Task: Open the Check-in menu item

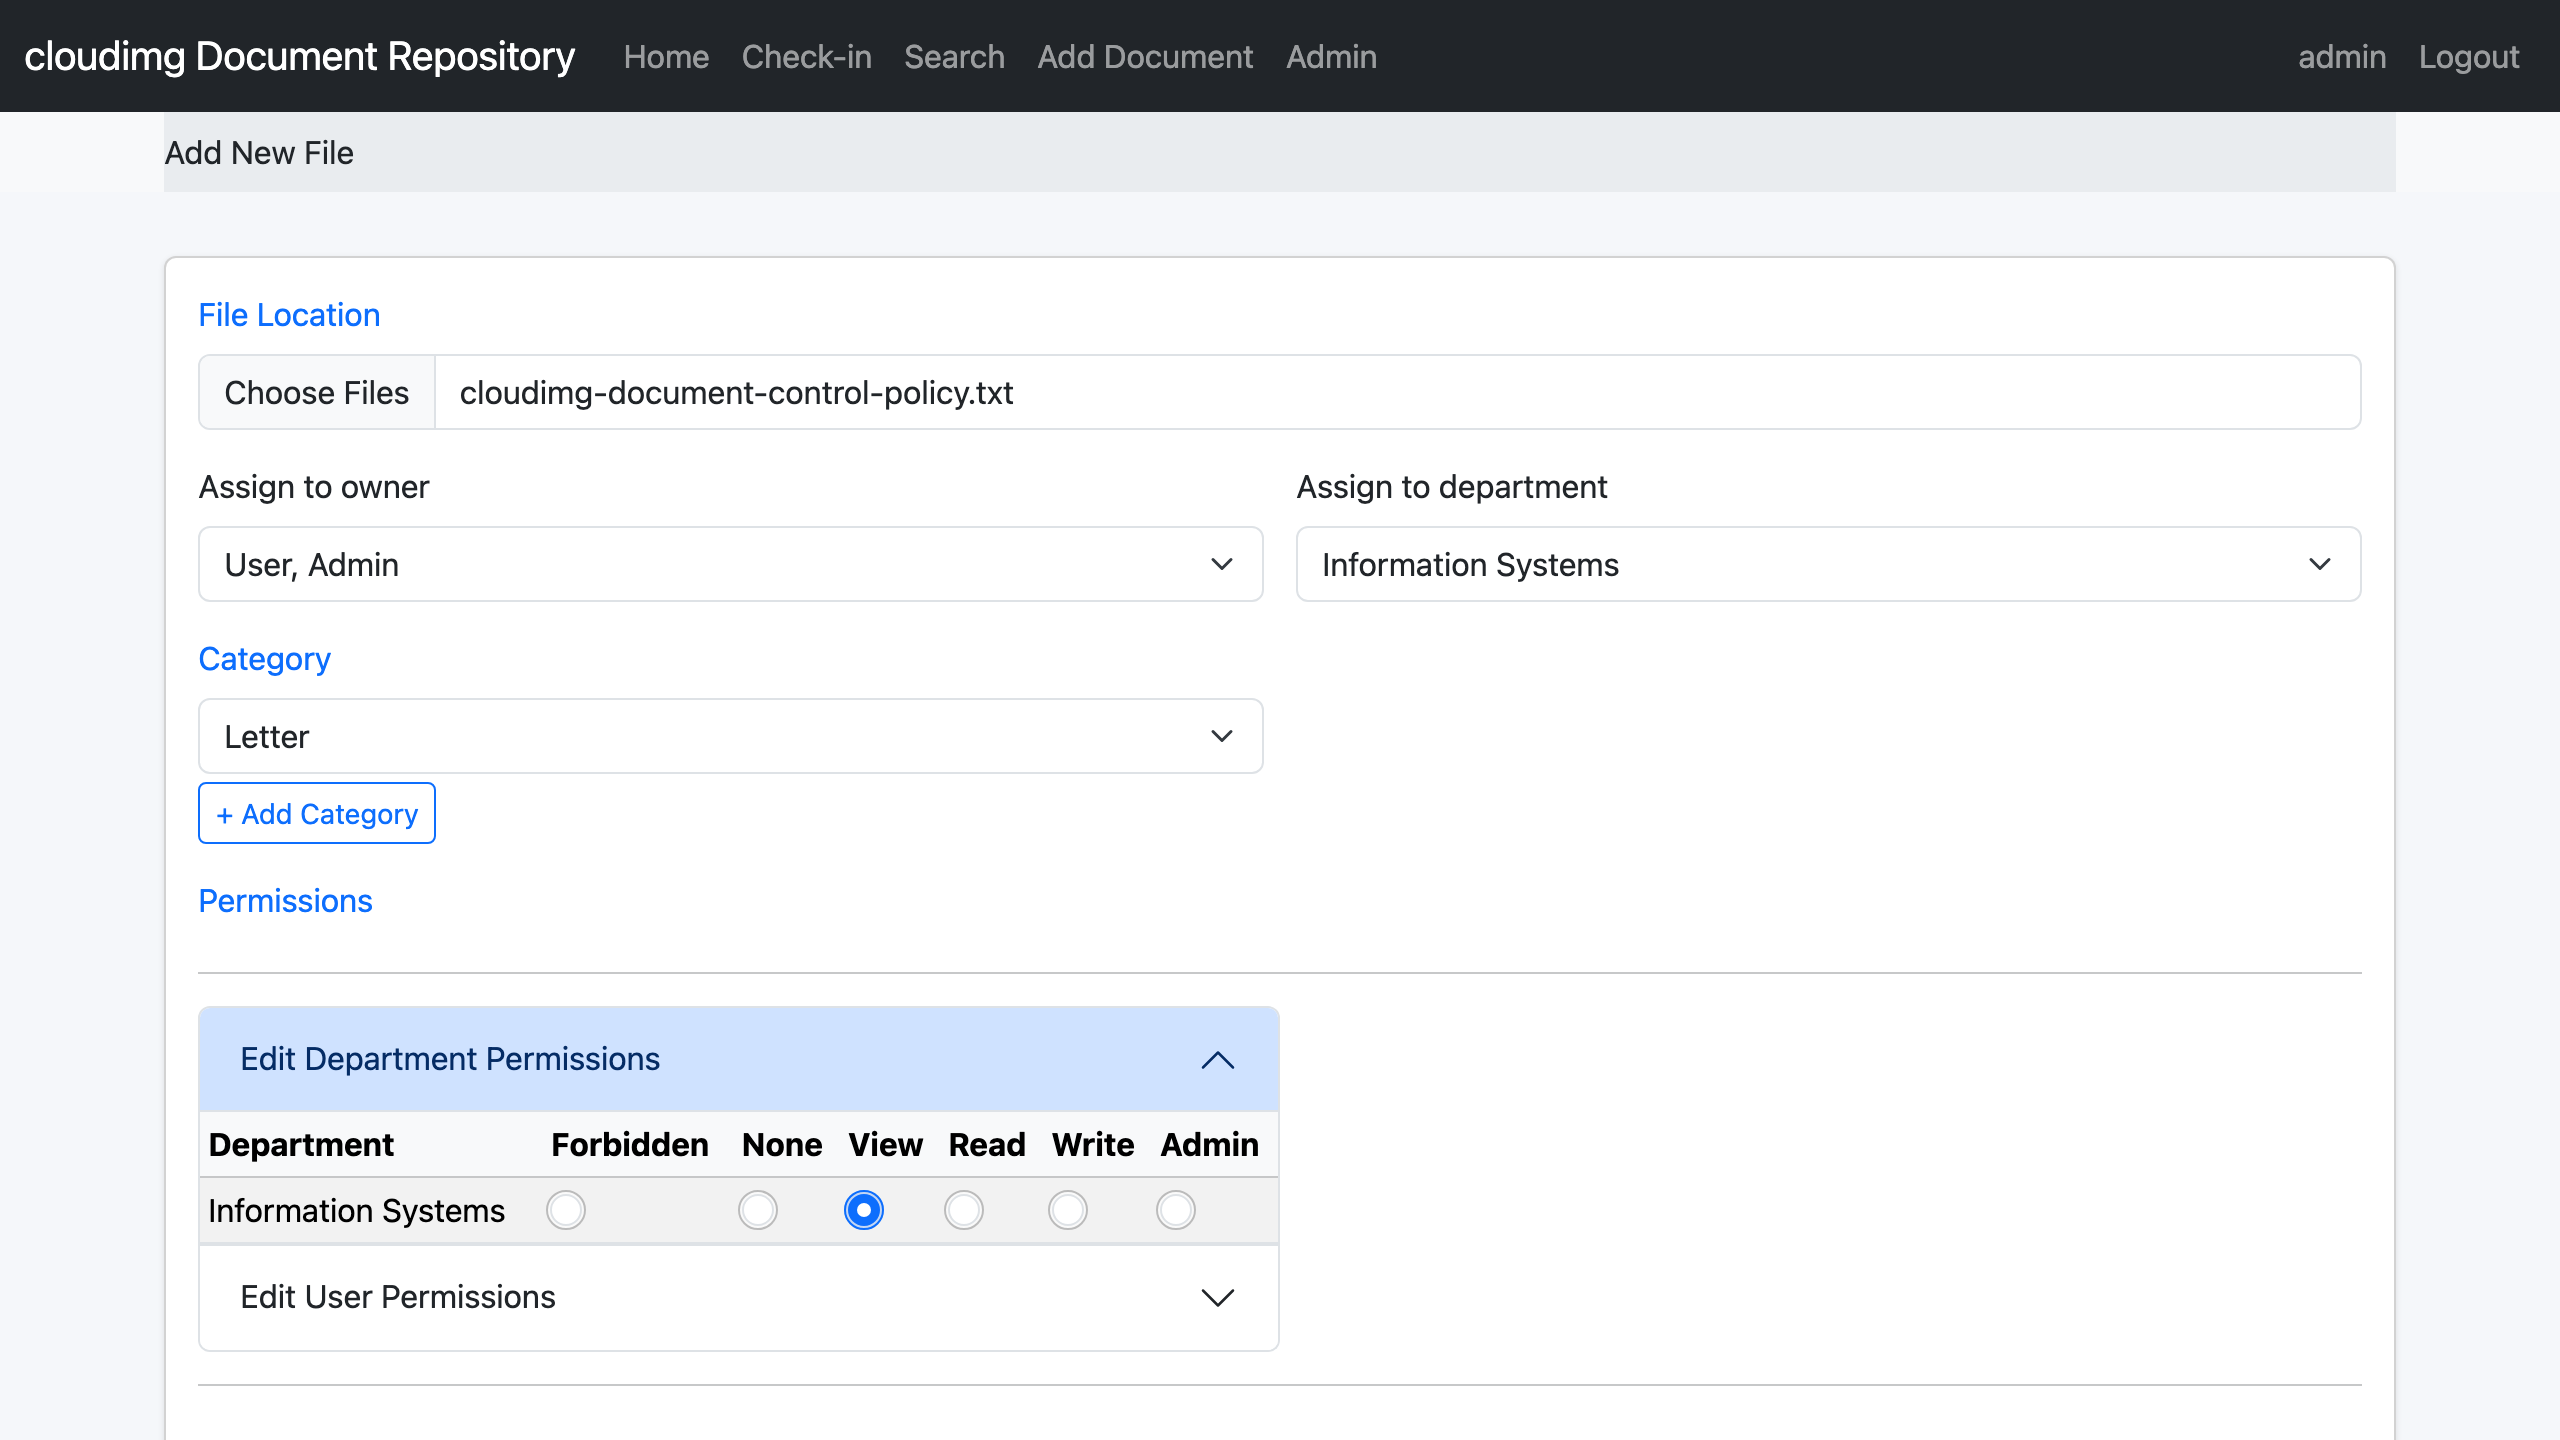Action: click(x=806, y=57)
